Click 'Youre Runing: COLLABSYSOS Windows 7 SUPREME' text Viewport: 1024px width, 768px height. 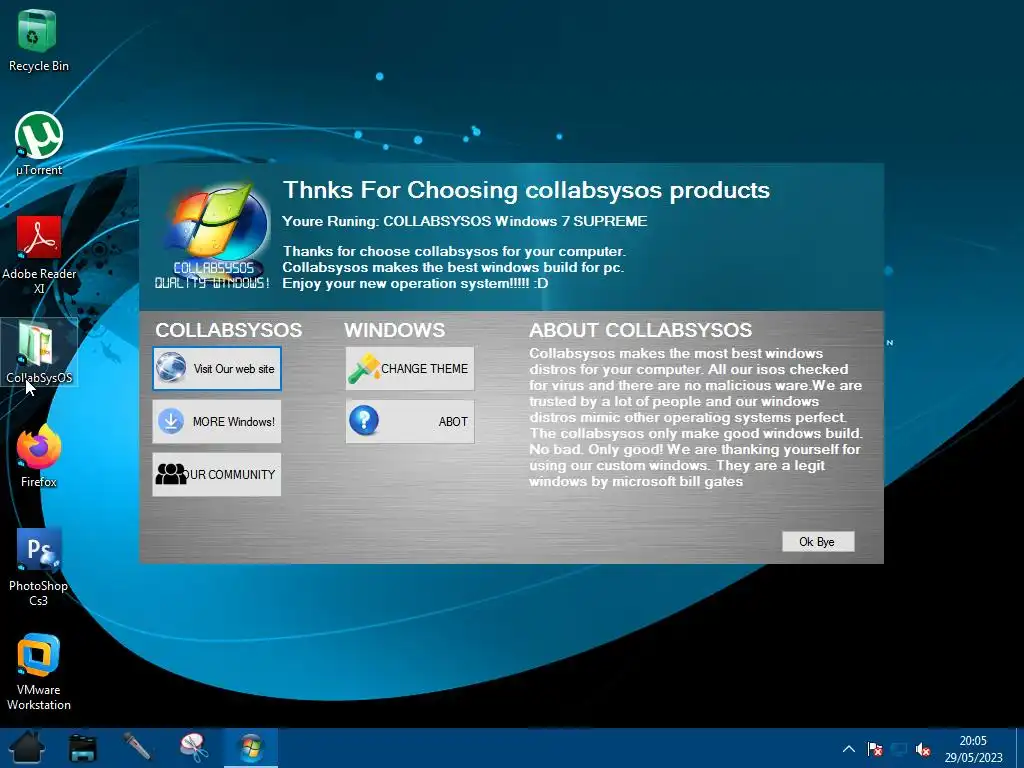tap(464, 221)
